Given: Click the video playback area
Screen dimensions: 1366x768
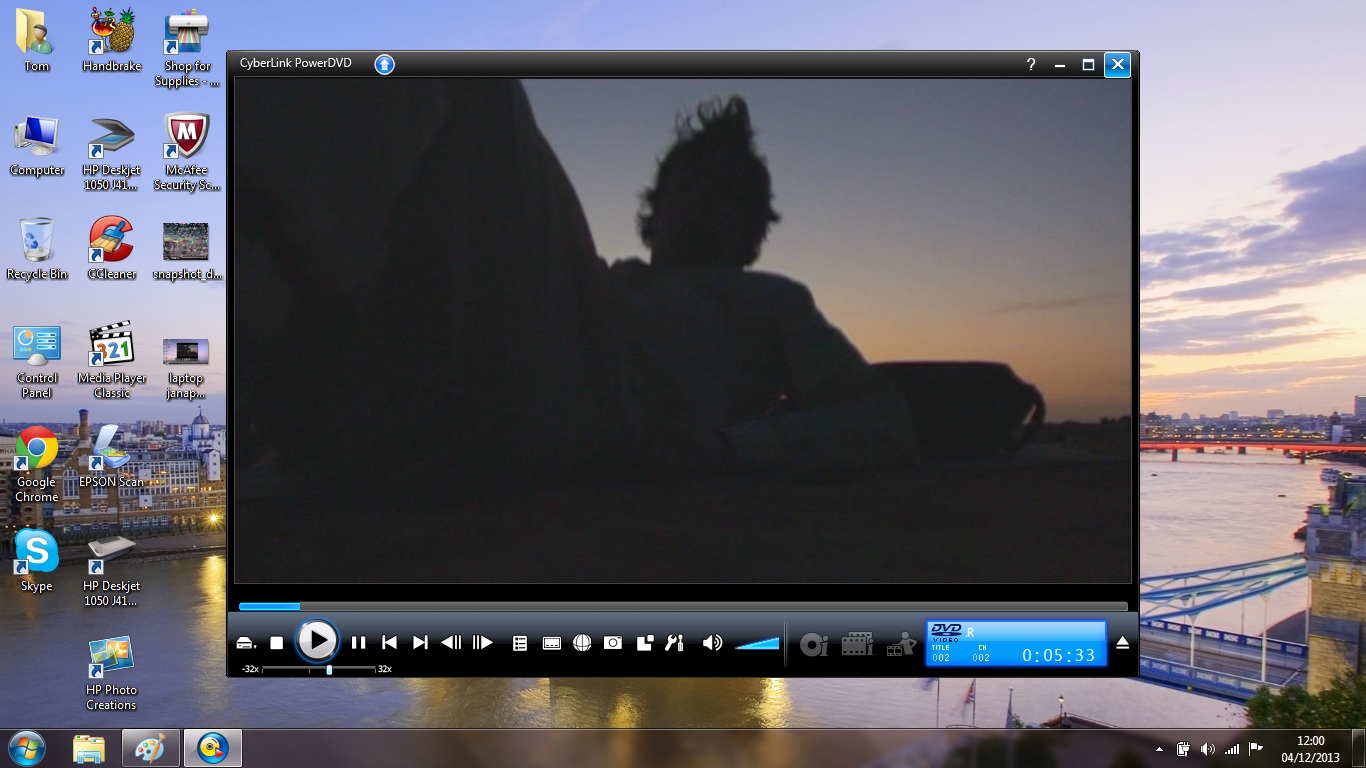Looking at the screenshot, I should pyautogui.click(x=683, y=331).
